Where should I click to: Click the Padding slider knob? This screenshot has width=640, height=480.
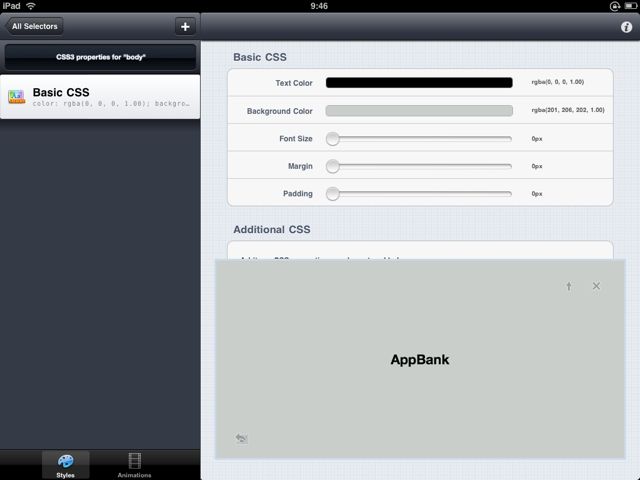tap(333, 193)
